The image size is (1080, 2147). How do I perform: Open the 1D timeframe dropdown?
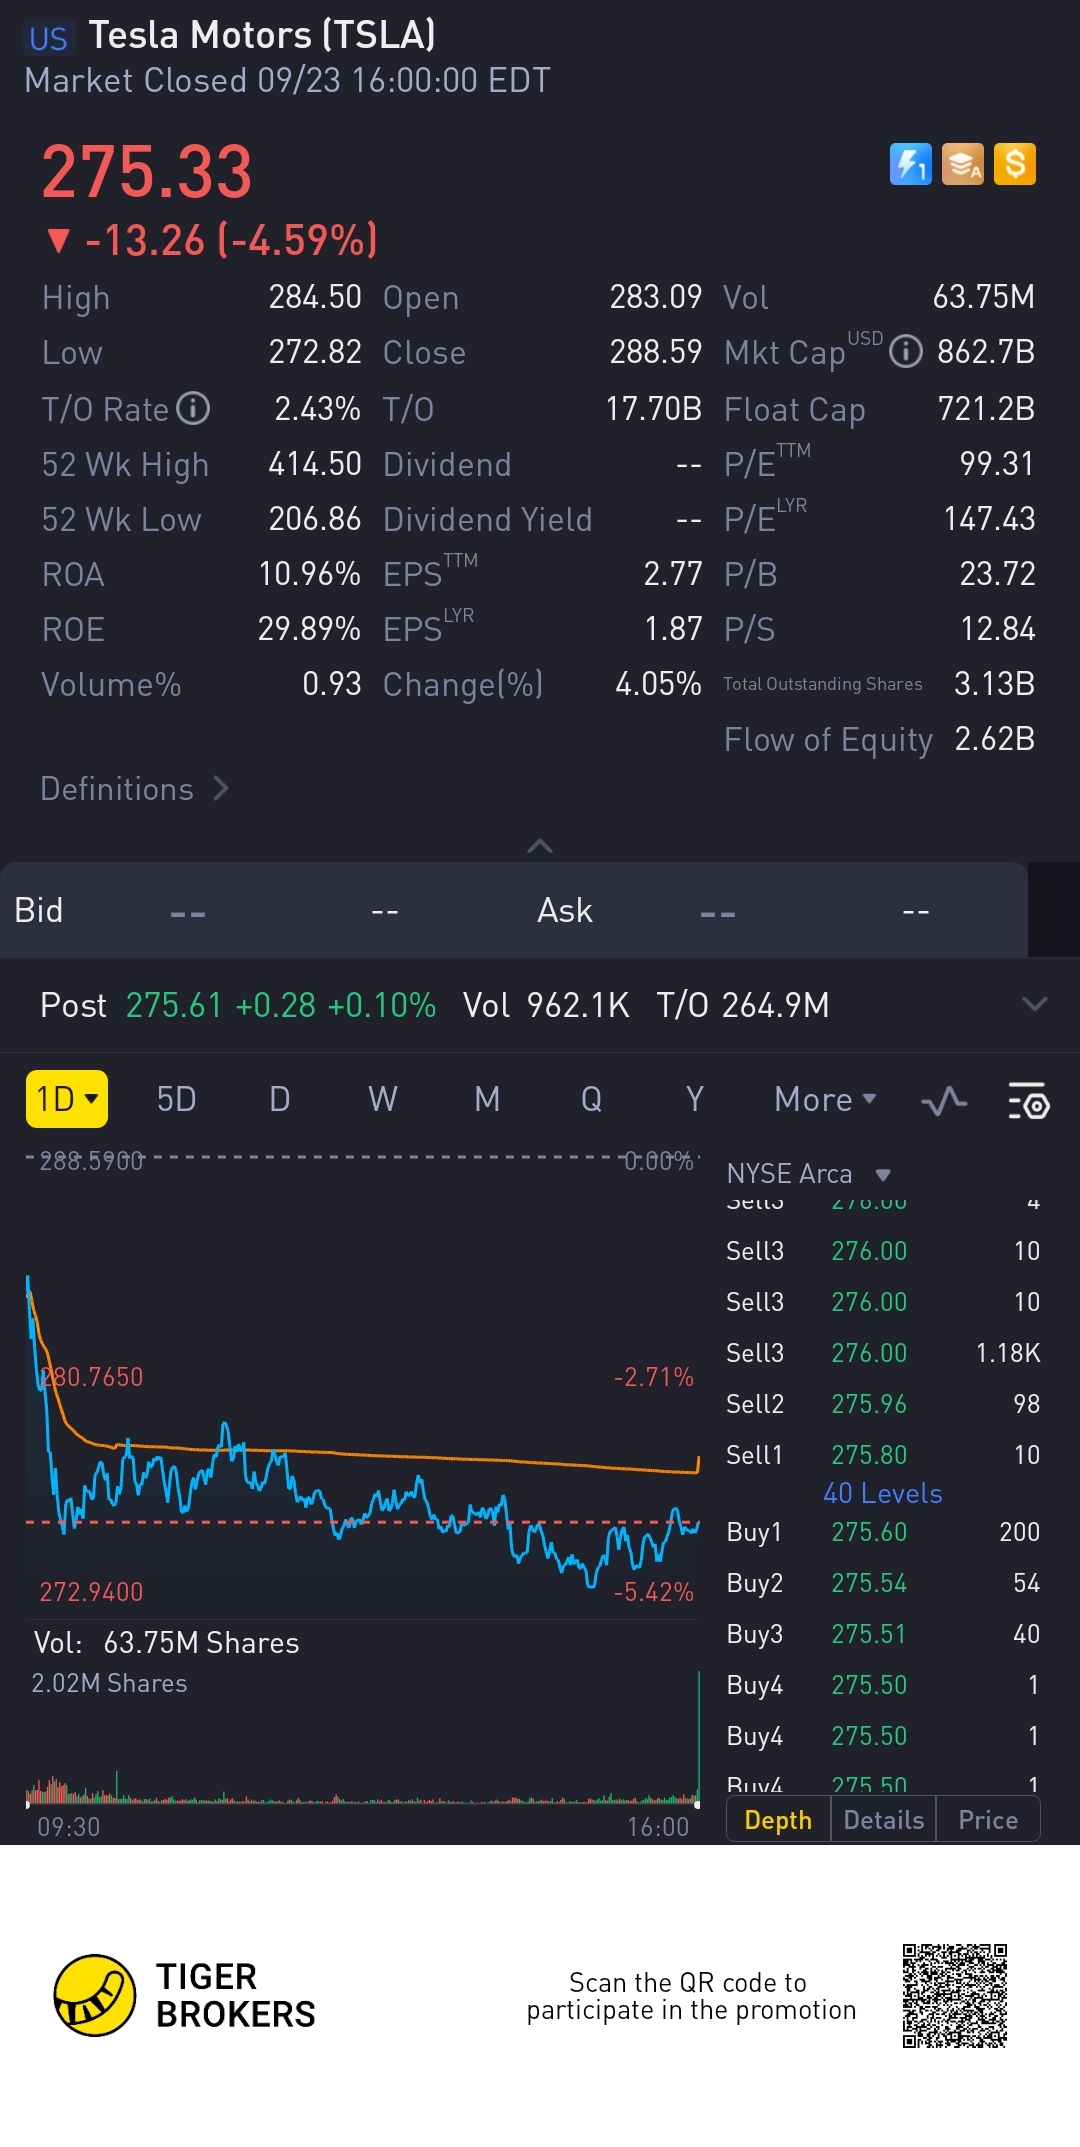66,1100
